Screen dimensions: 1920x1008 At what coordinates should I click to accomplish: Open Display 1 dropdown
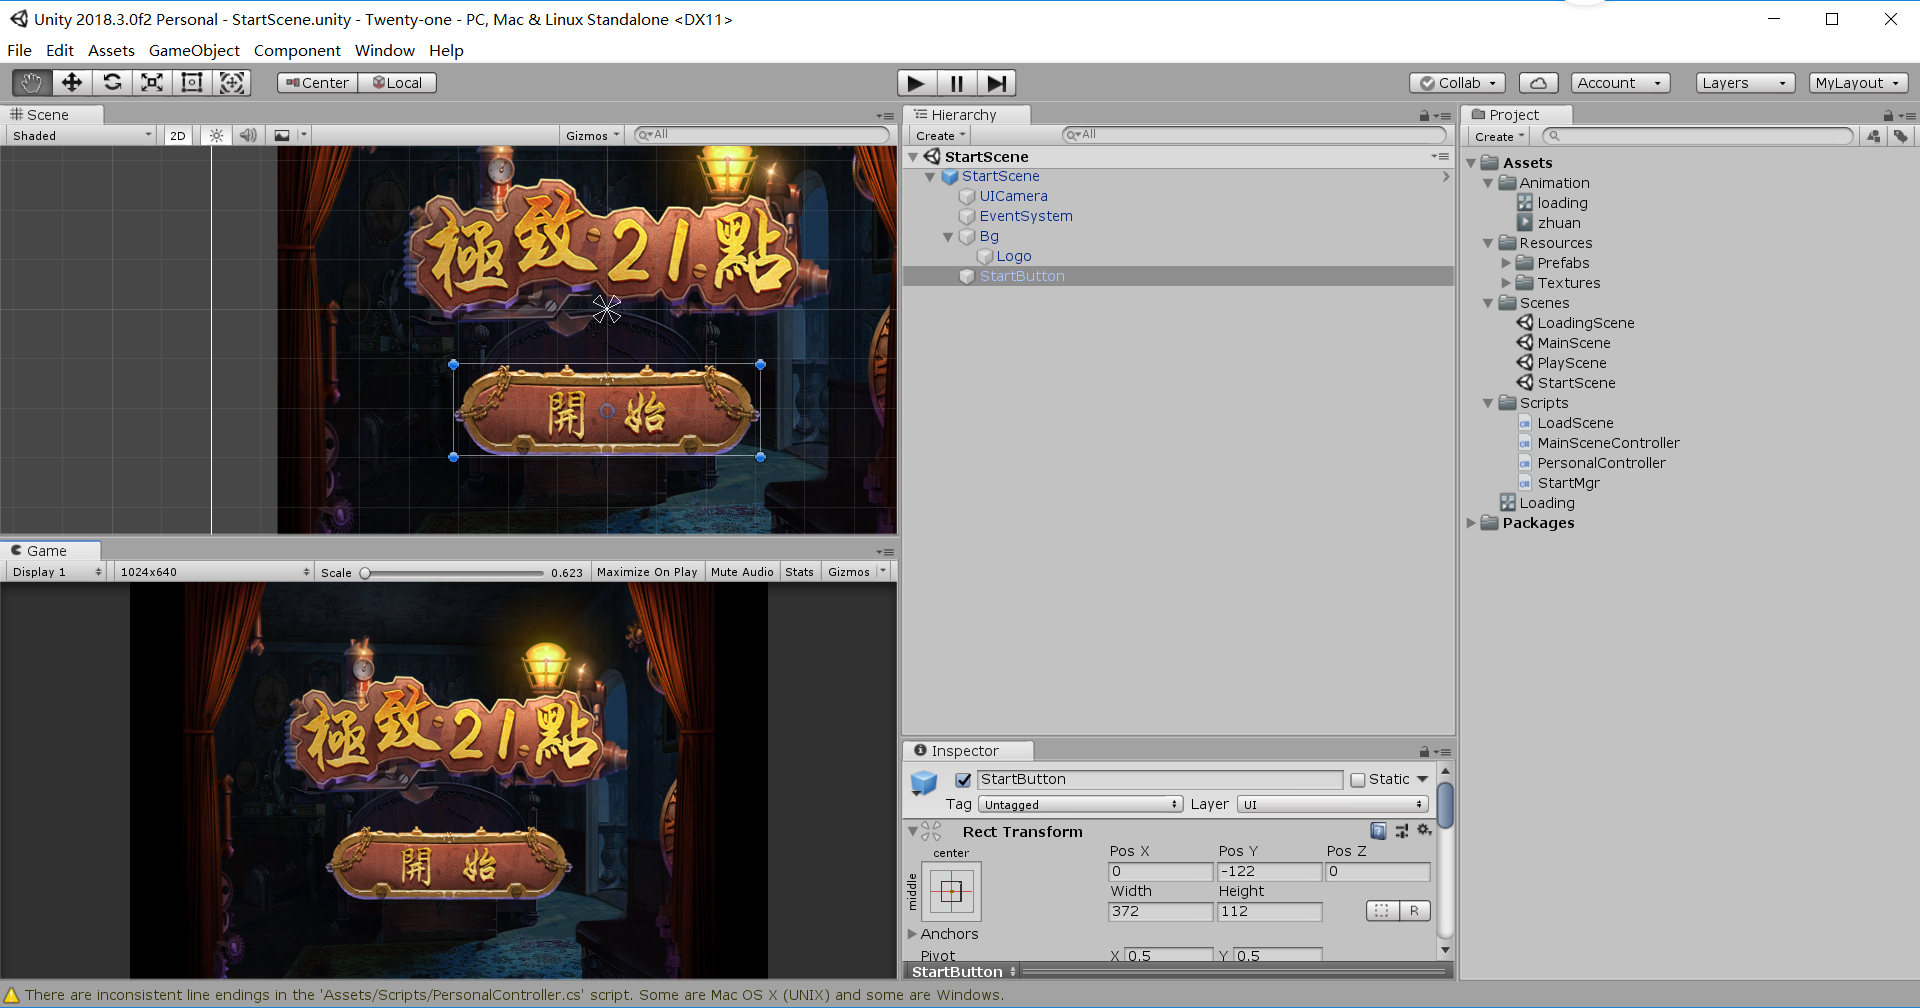(x=57, y=572)
